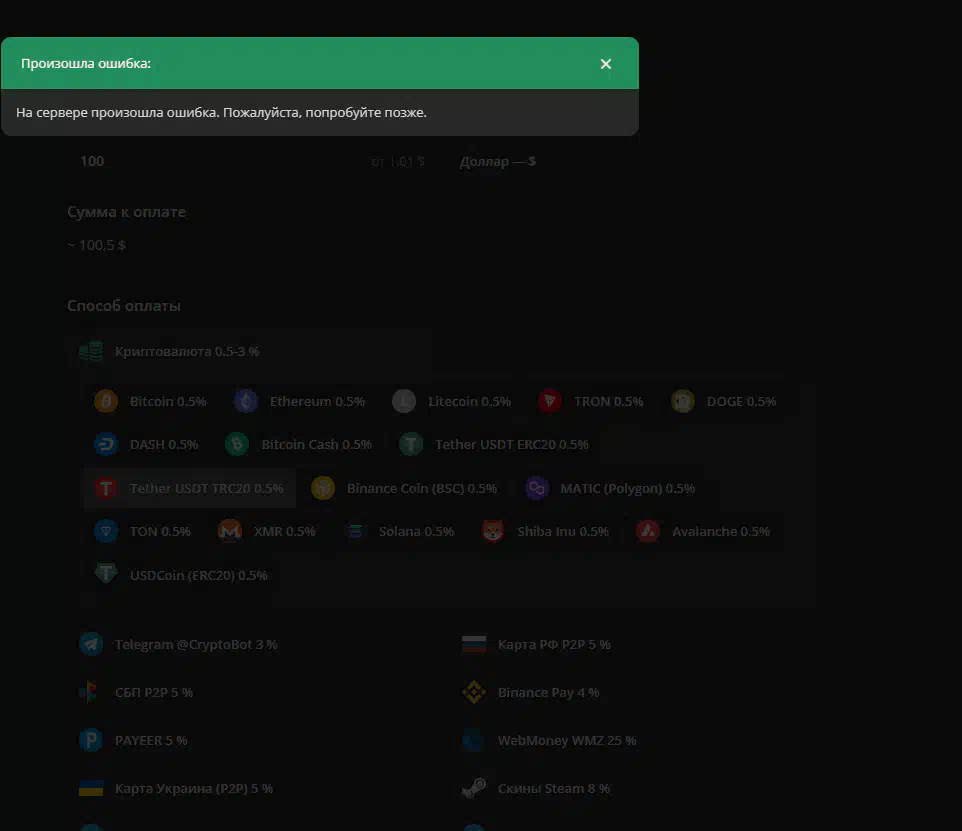Click the Ethereum diamond icon
The width and height of the screenshot is (962, 831).
[246, 402]
